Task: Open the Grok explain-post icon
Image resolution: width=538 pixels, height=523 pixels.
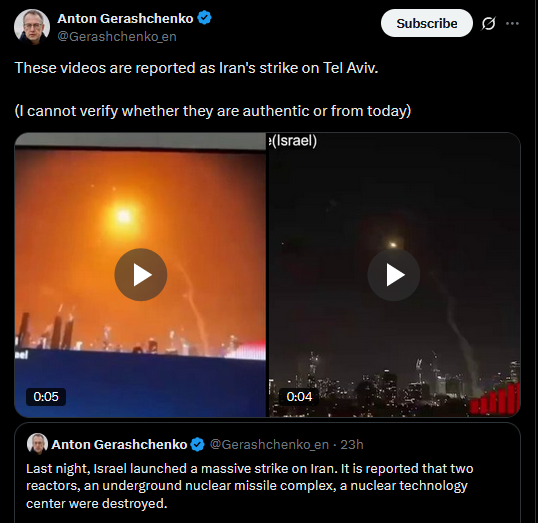Action: (488, 23)
